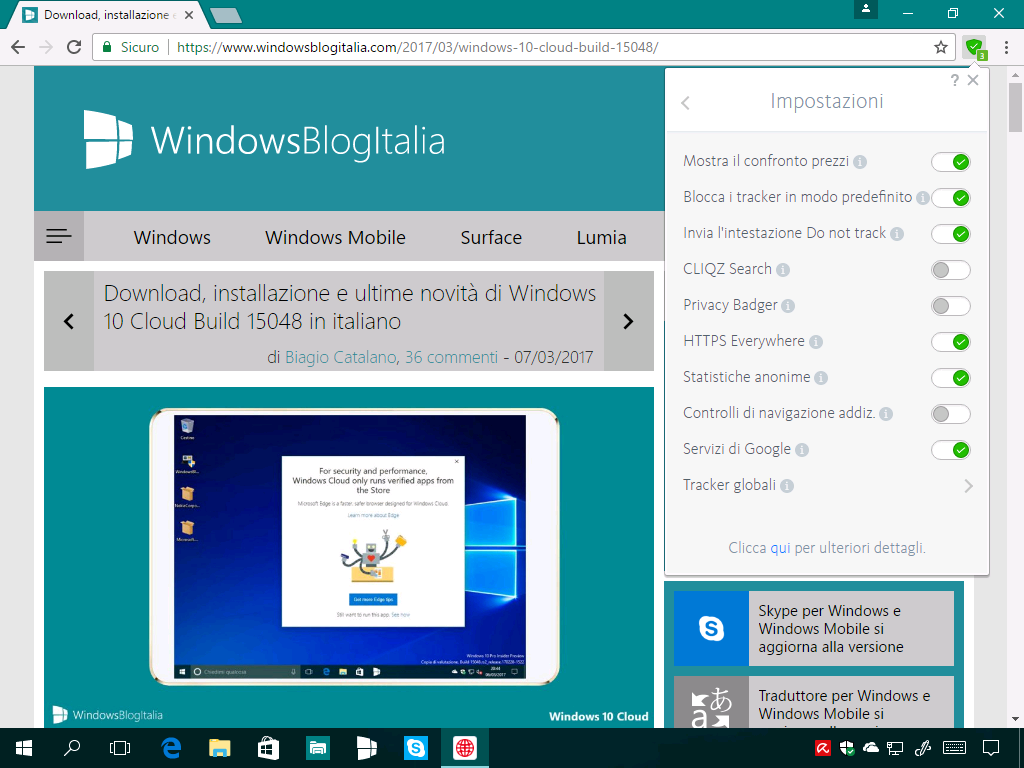Click the qui link for more details
Image resolution: width=1024 pixels, height=768 pixels.
point(780,547)
